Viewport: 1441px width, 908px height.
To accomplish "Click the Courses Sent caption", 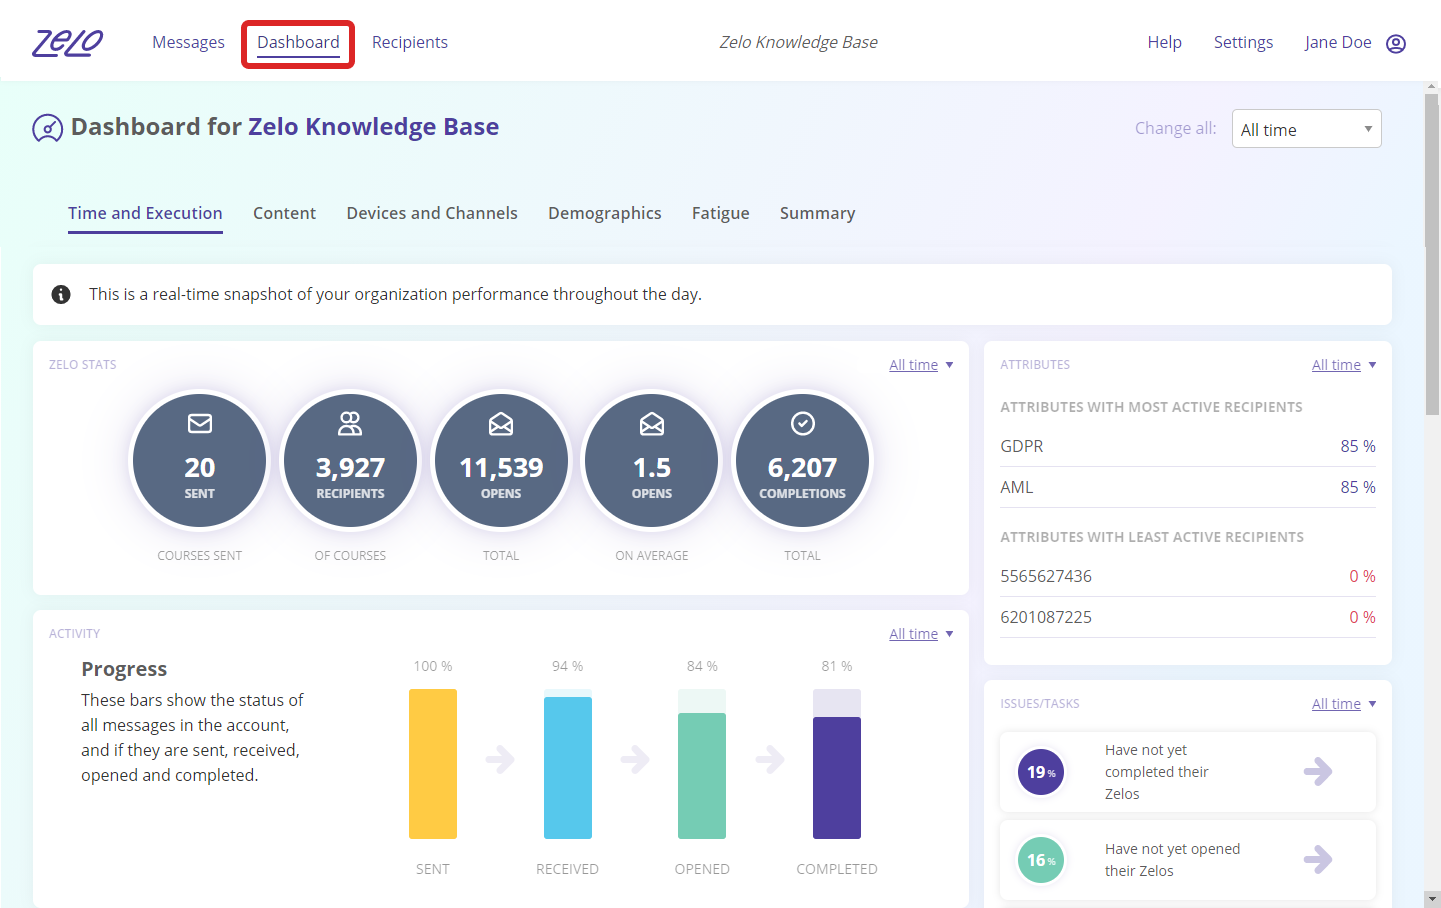I will pyautogui.click(x=200, y=556).
